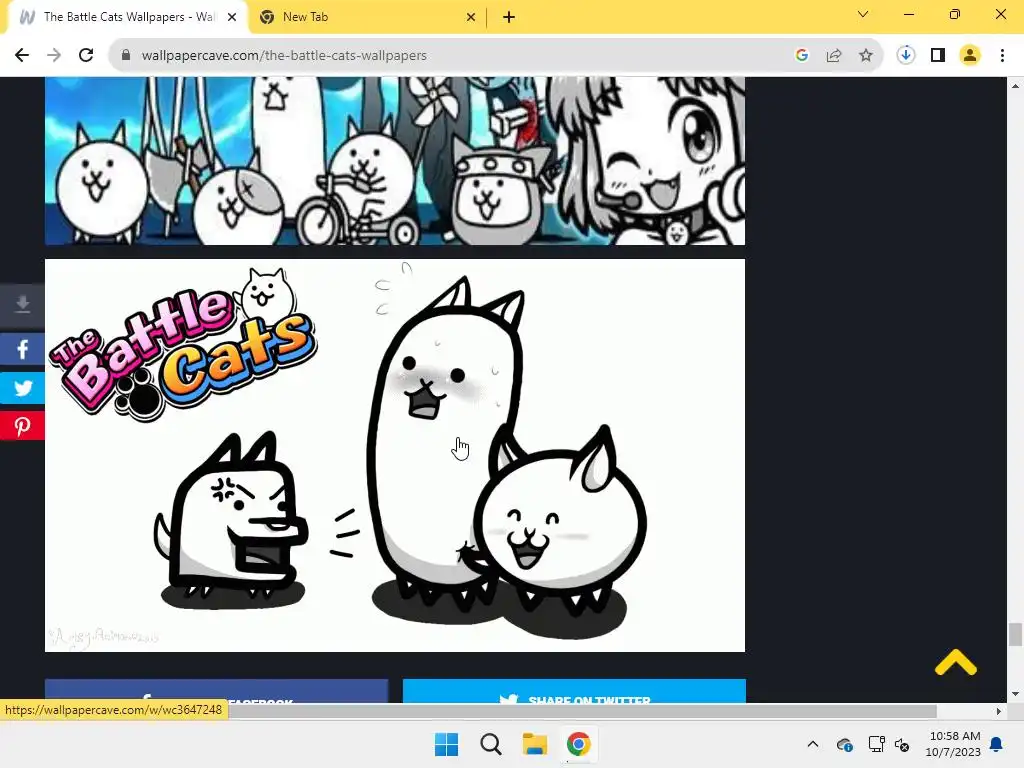Click the scrollbar up arrow
The image size is (1024, 768).
point(1015,86)
